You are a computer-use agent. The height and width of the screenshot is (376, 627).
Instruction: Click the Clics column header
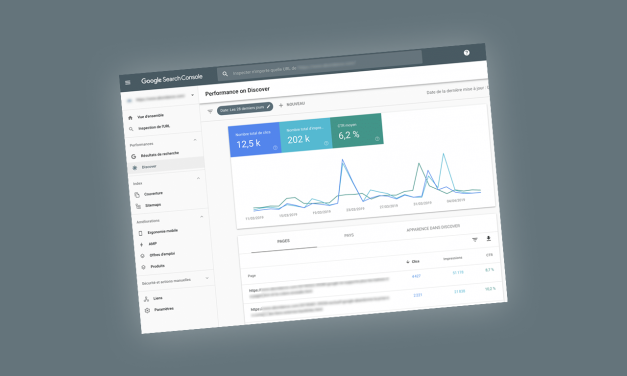pos(415,262)
